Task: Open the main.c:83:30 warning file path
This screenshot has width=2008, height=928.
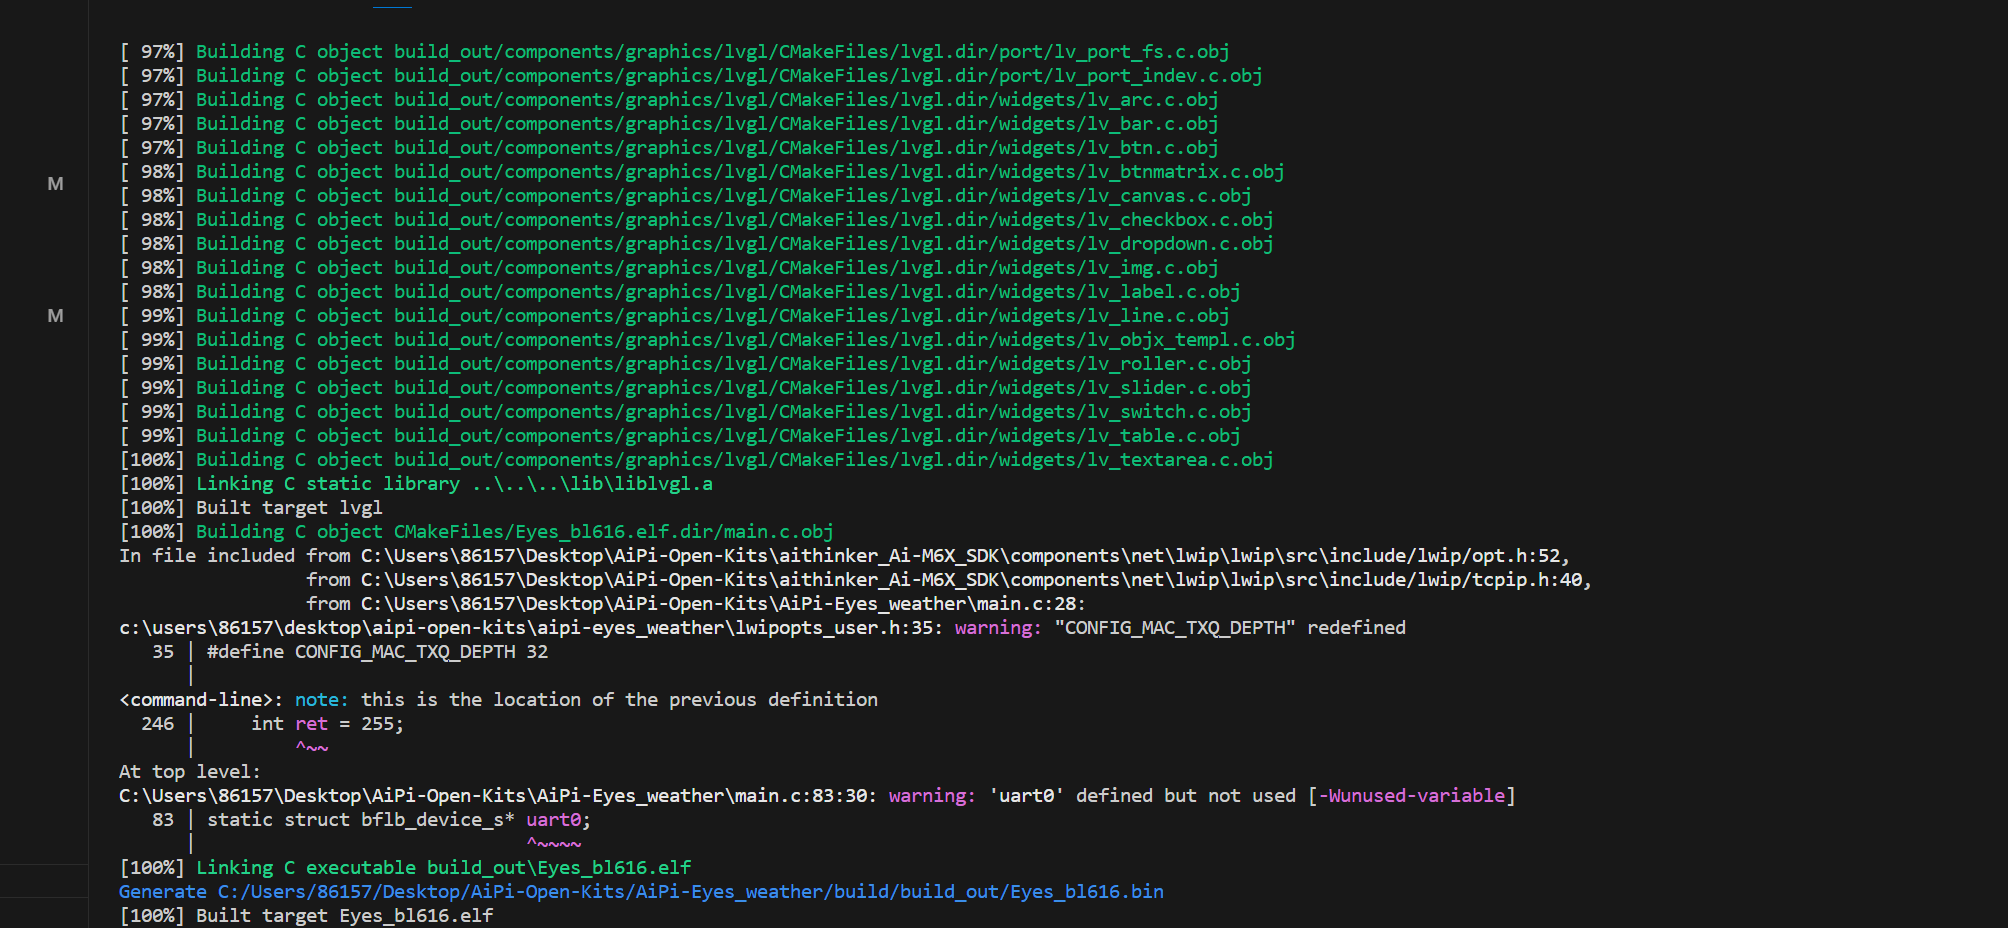Action: click(x=497, y=795)
